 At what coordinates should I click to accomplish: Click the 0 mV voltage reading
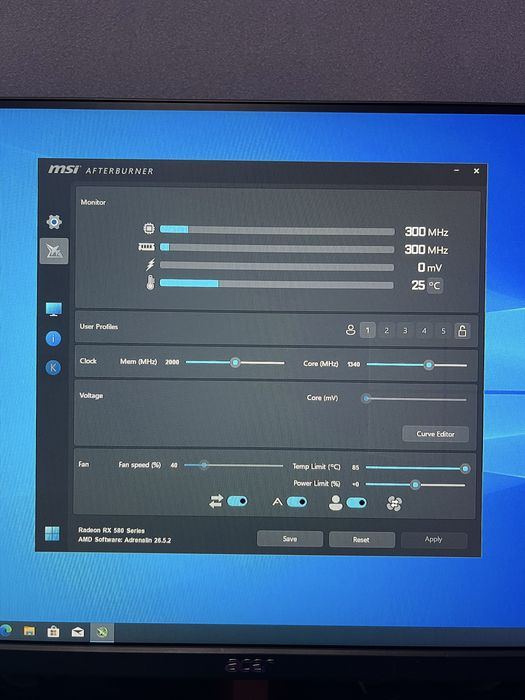tap(430, 267)
